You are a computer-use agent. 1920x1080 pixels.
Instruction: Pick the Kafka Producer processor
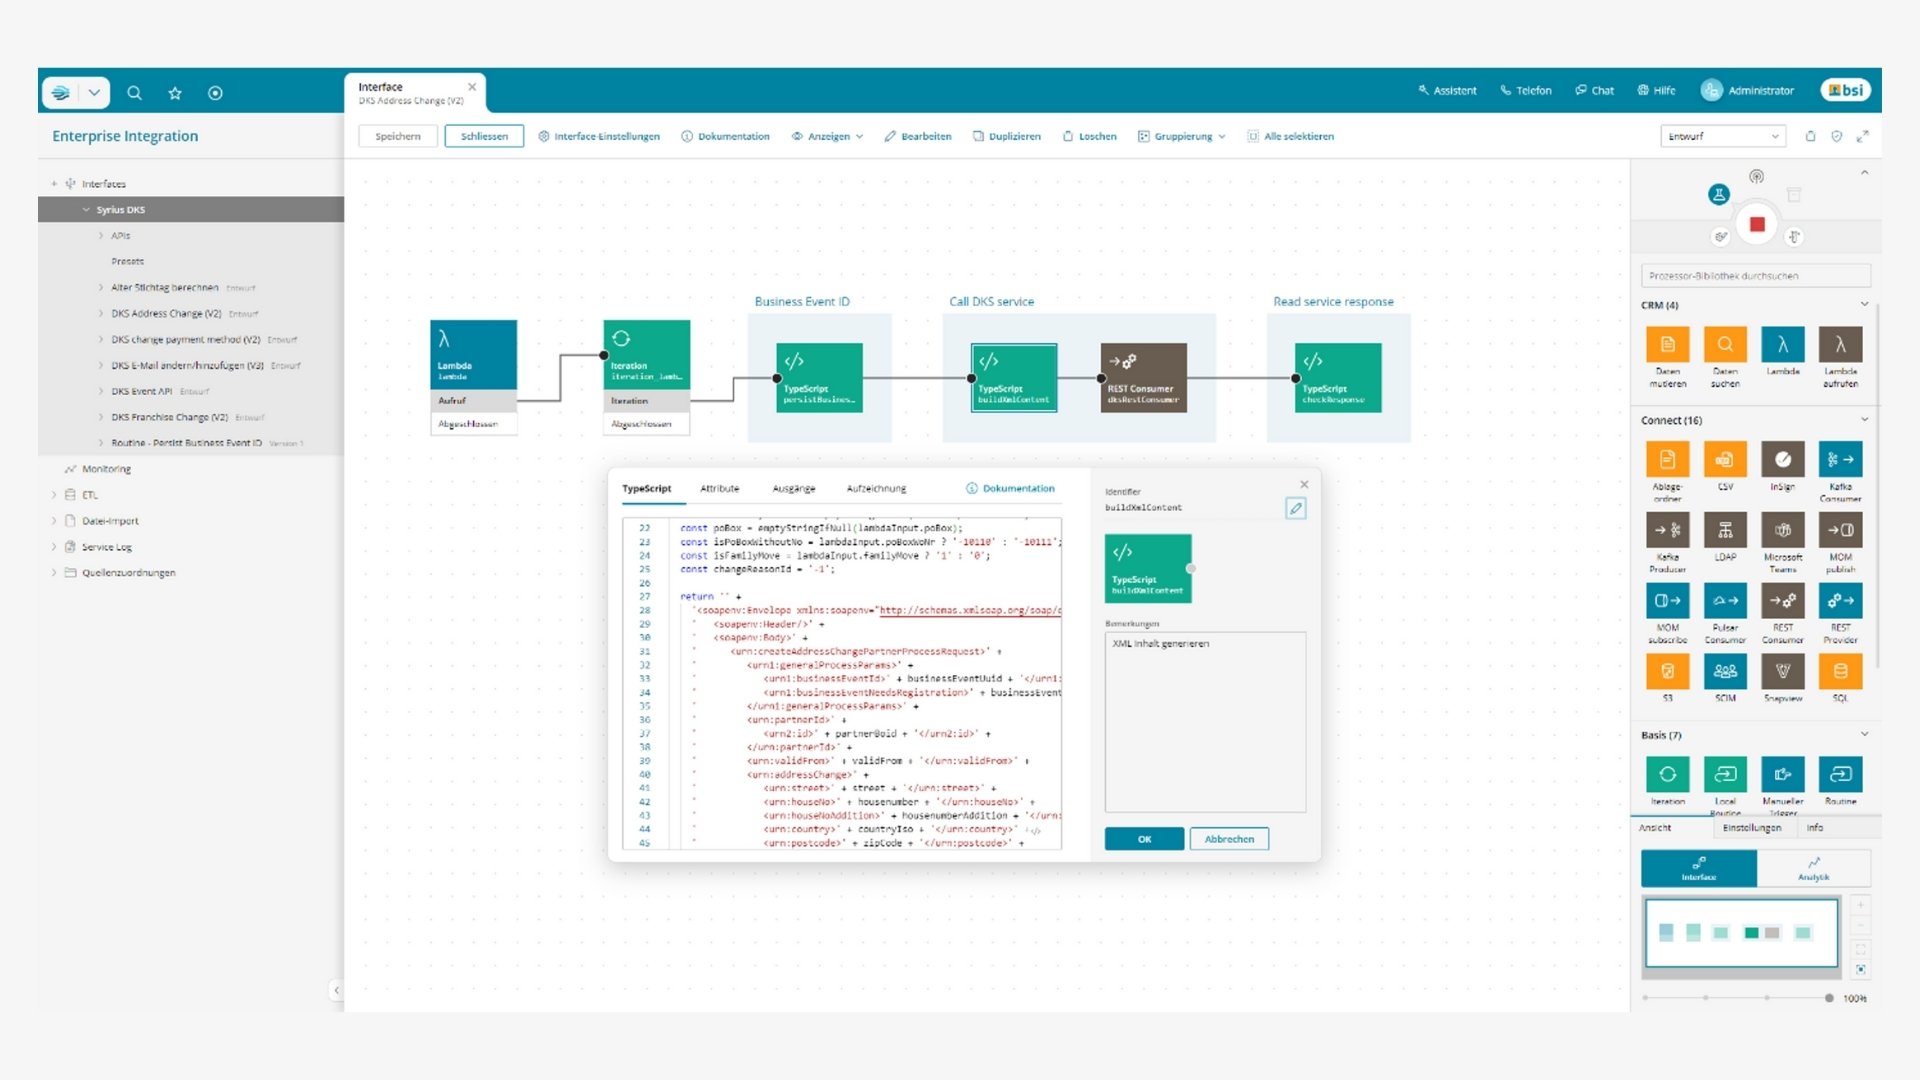pyautogui.click(x=1667, y=530)
